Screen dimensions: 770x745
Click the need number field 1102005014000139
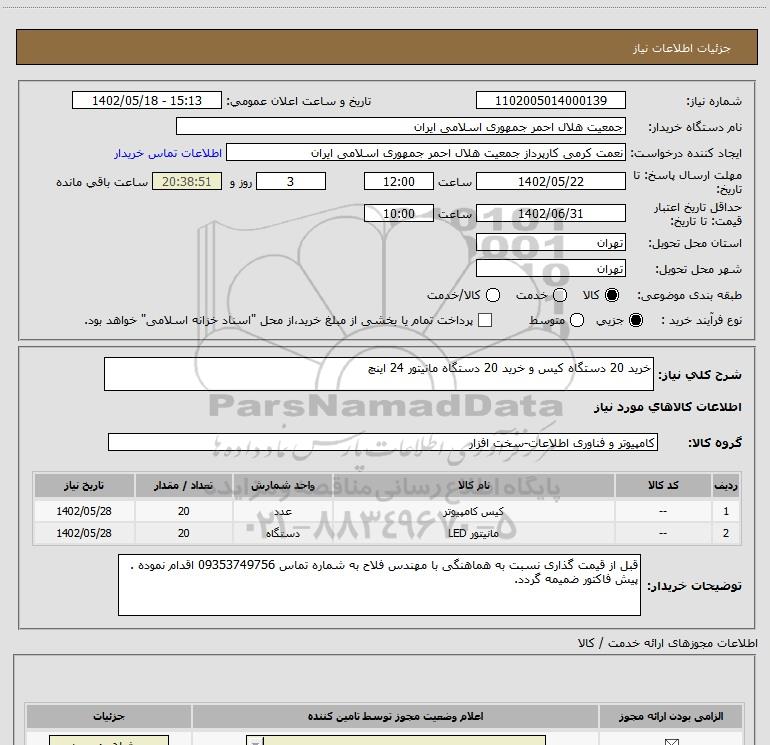point(550,100)
